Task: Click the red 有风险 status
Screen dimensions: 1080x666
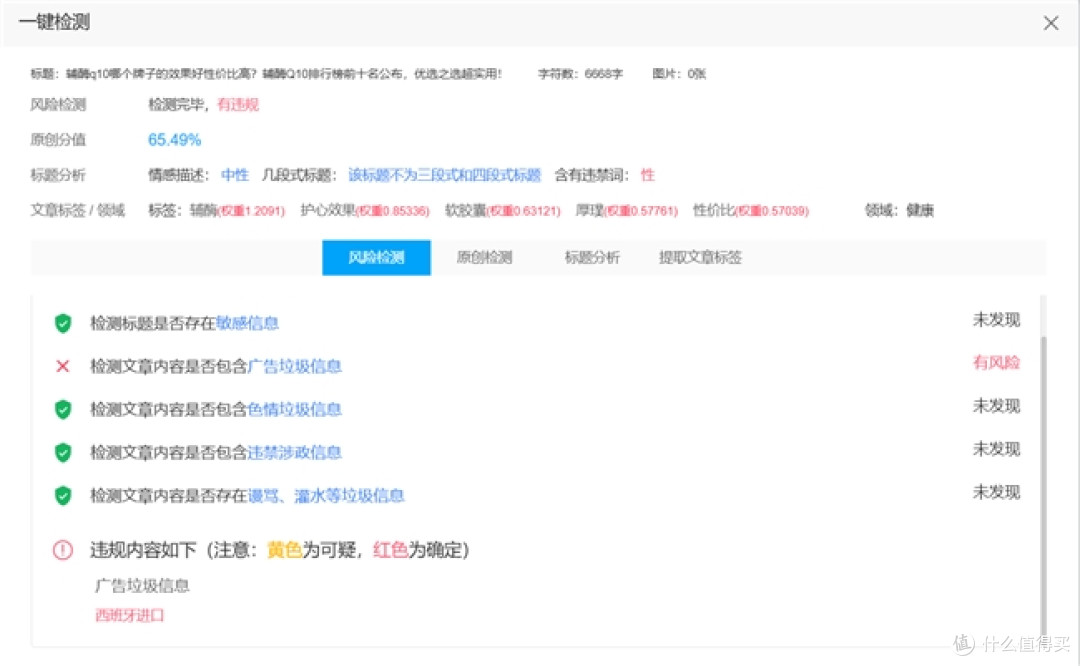Action: (x=996, y=362)
